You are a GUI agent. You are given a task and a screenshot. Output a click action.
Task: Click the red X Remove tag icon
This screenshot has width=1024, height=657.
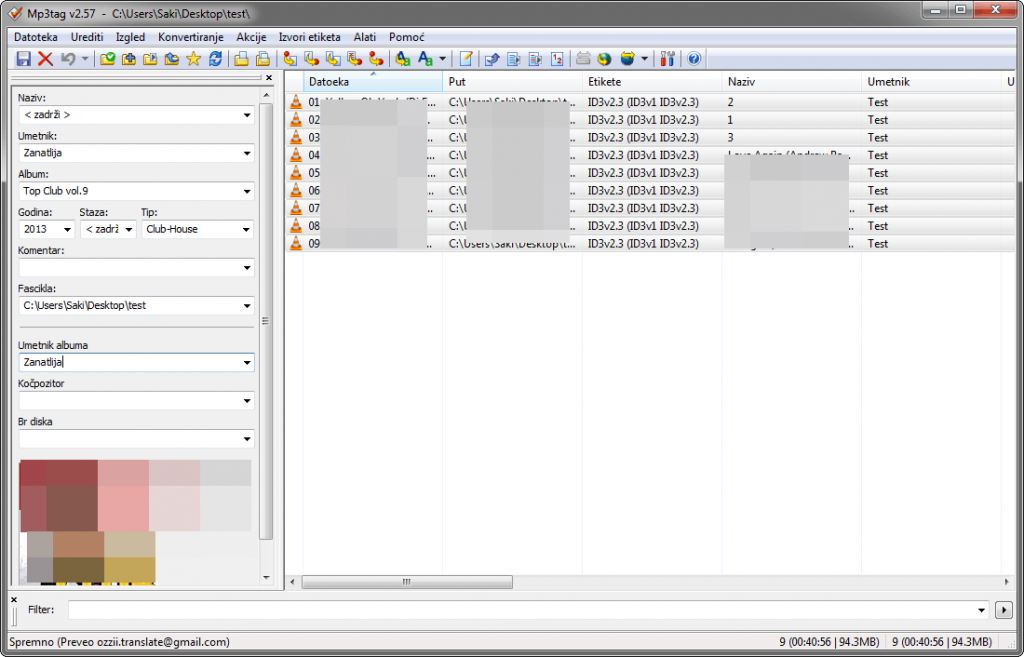pyautogui.click(x=45, y=59)
